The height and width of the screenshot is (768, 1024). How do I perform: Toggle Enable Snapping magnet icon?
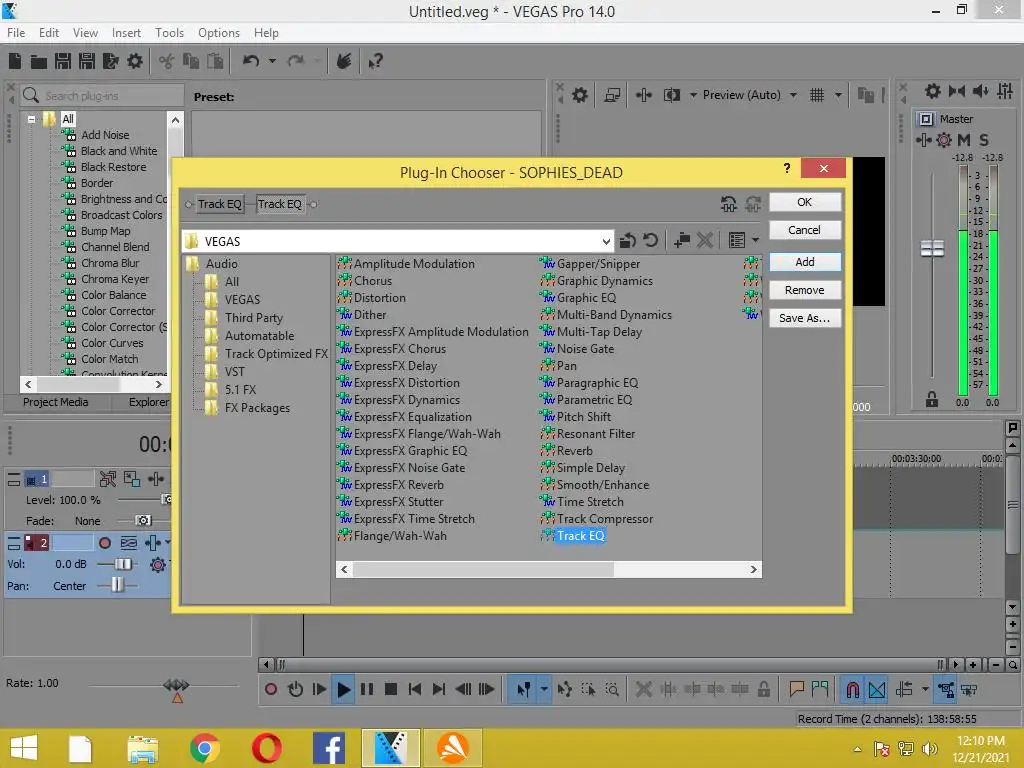coord(852,689)
